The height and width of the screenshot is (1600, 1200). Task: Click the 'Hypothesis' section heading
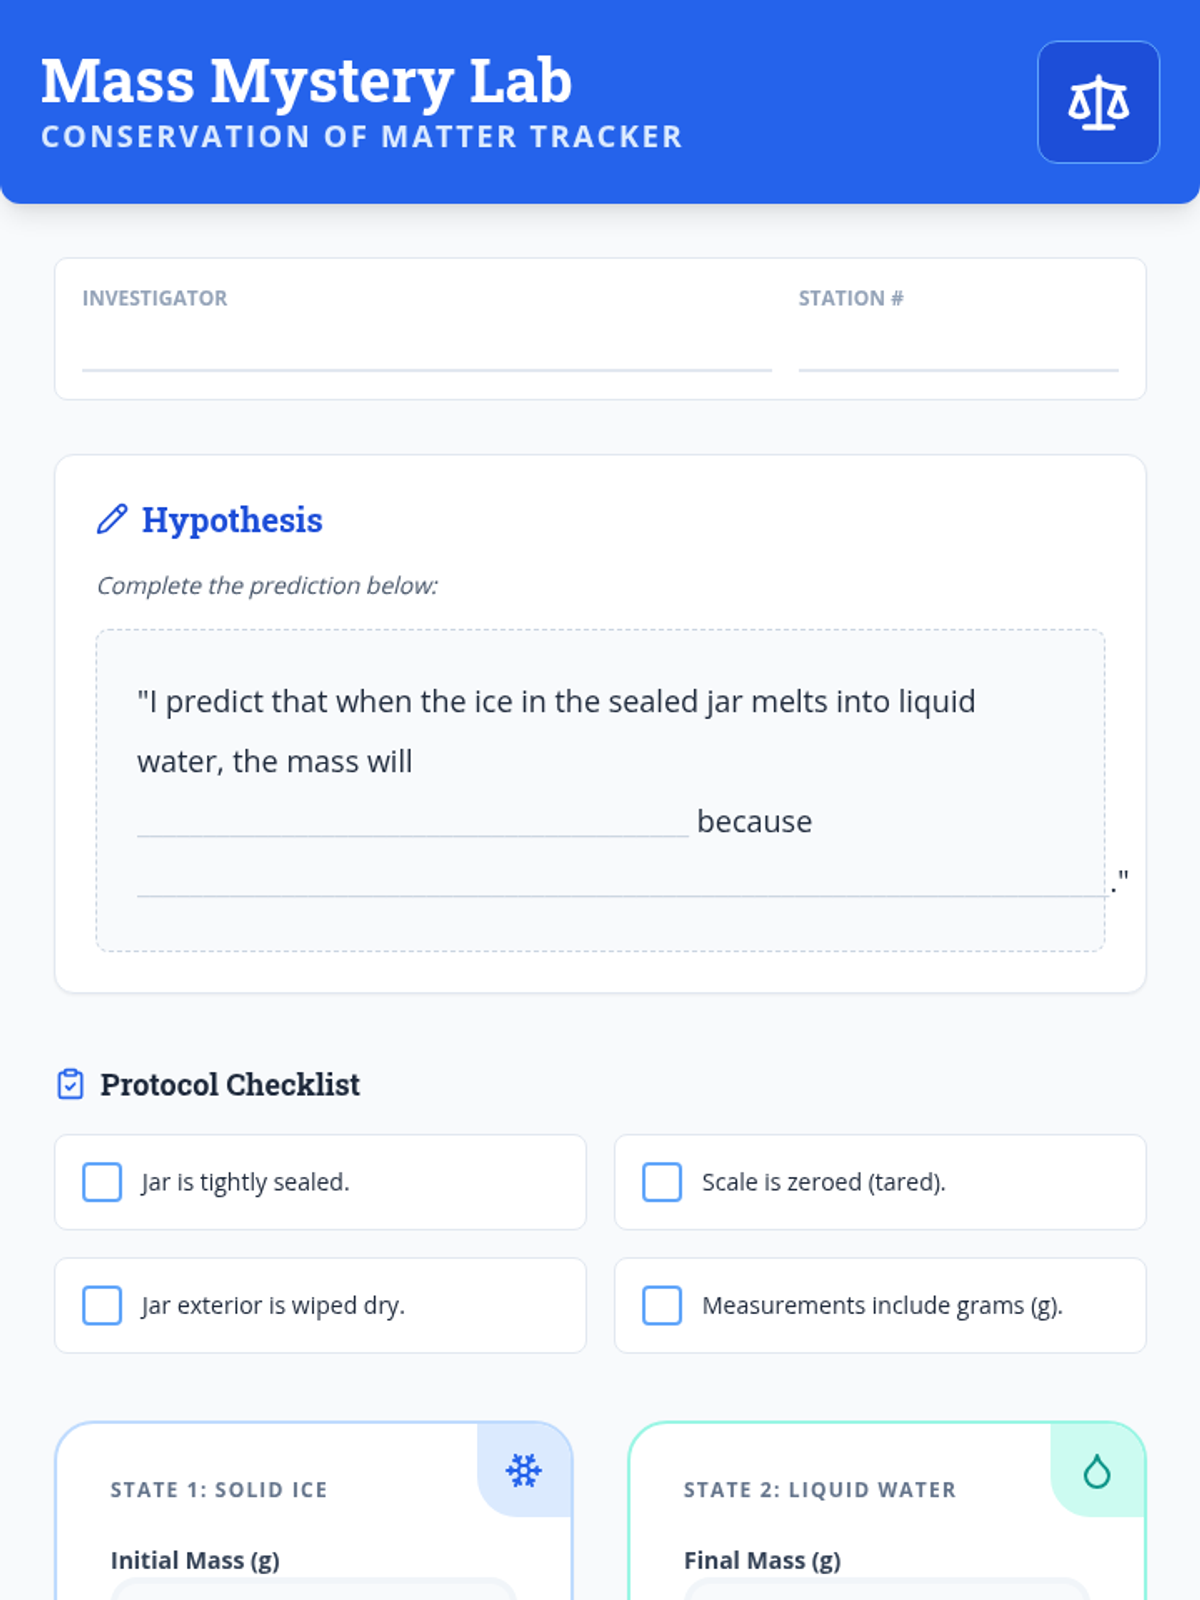pyautogui.click(x=232, y=520)
